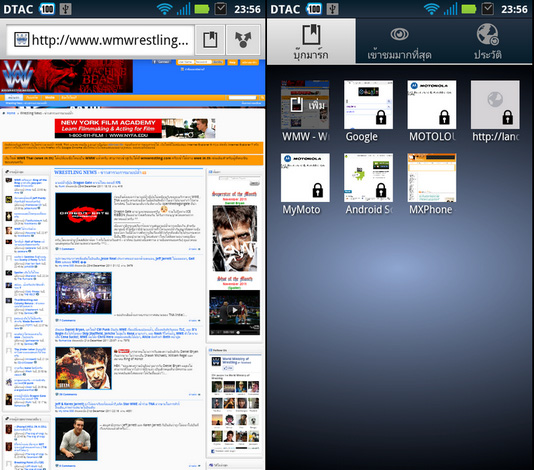Tap the WW site logo in the header
The height and width of the screenshot is (470, 534).
pos(18,76)
